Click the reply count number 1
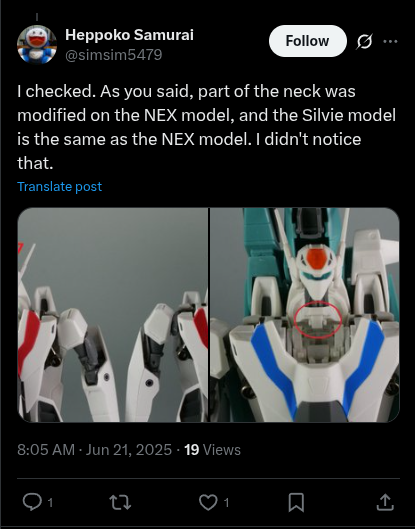Screen dimensions: 415x529 click(50, 503)
